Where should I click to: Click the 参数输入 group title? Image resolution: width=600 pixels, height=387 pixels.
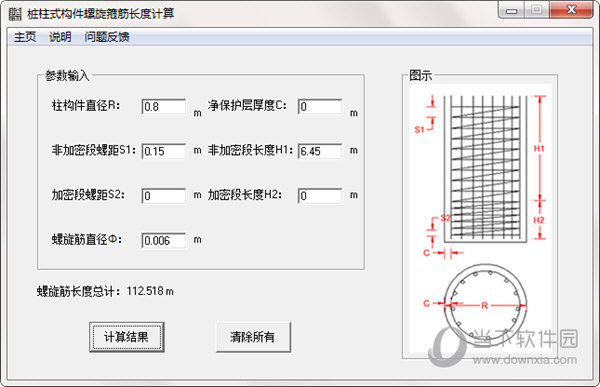click(67, 75)
